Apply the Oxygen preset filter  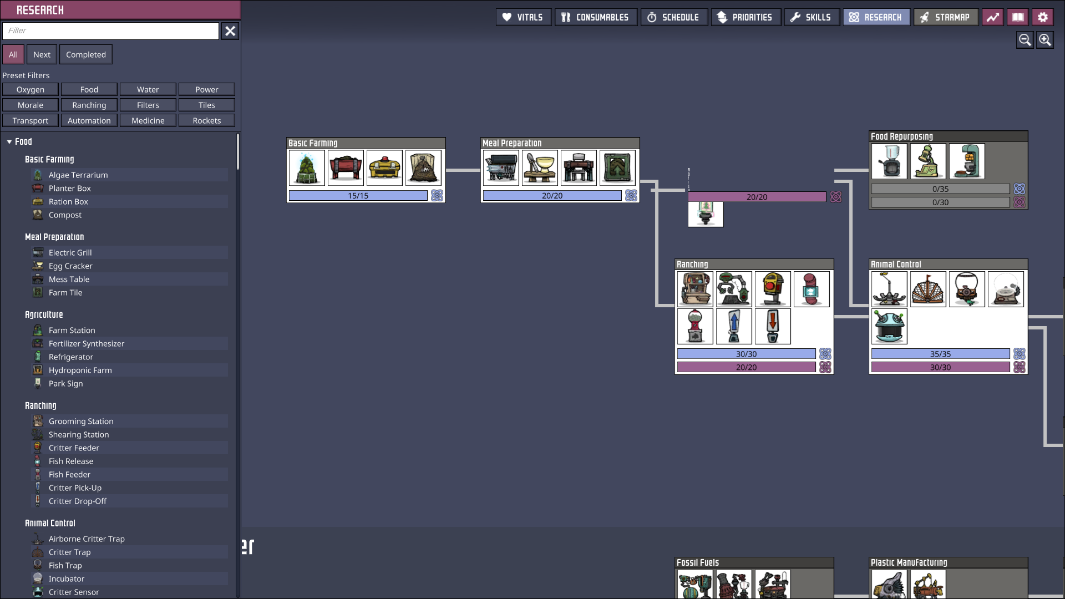pos(31,90)
